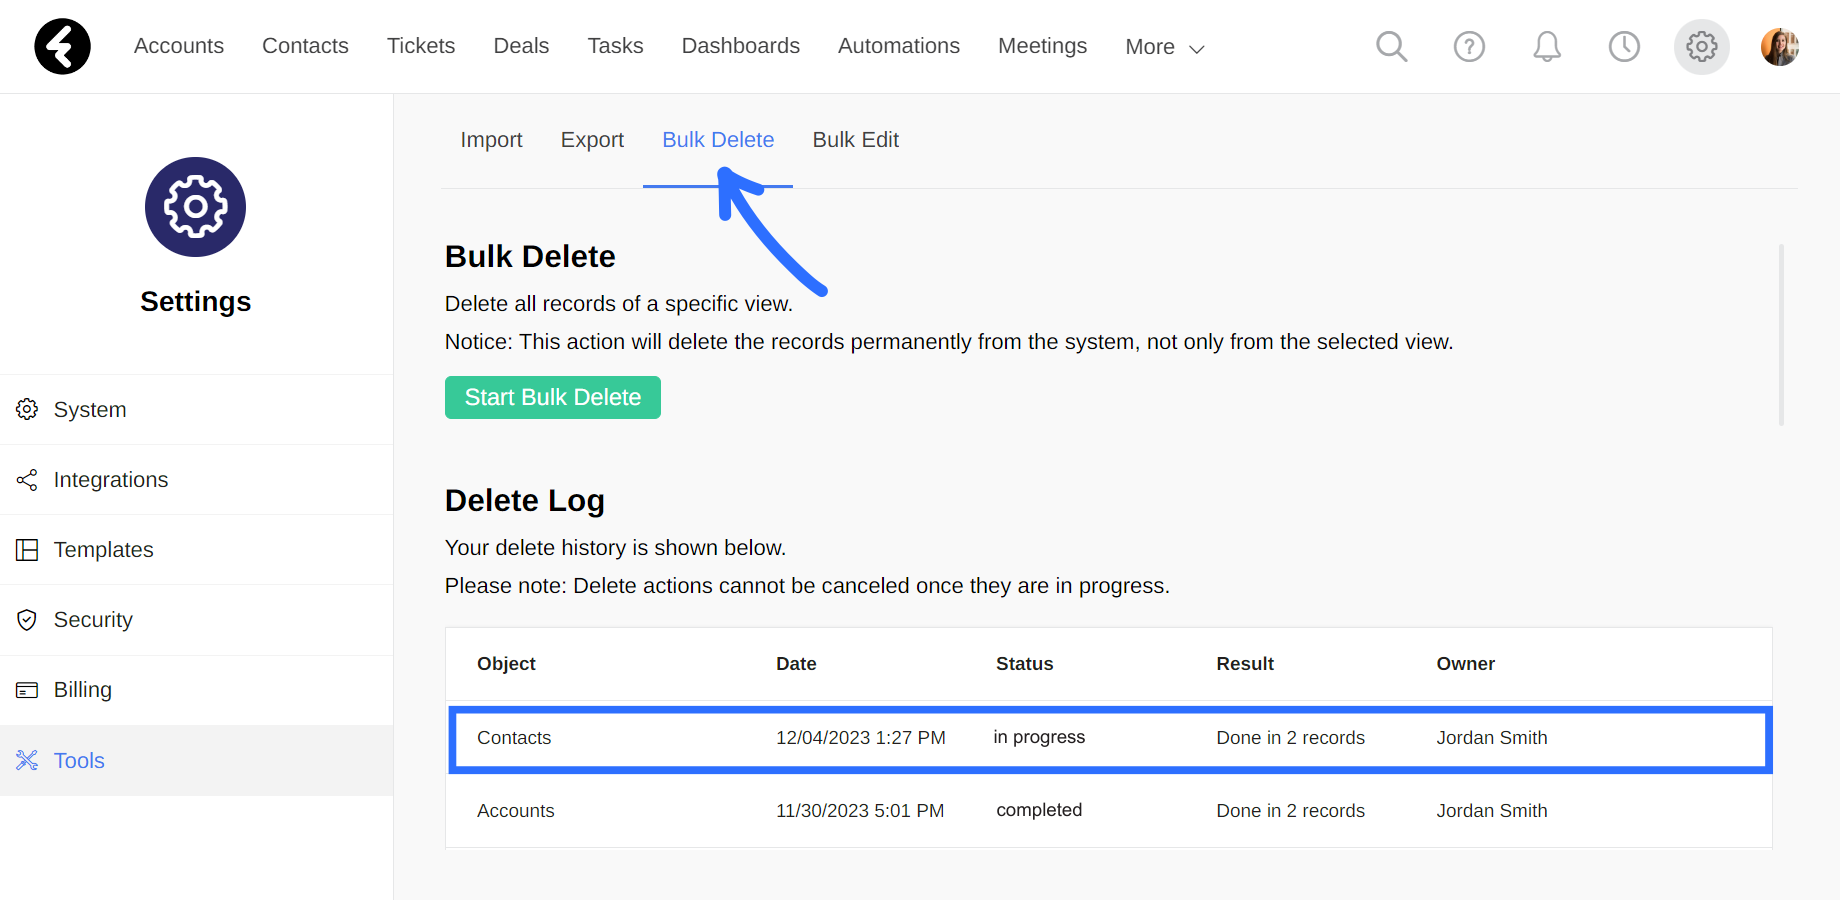Image resolution: width=1840 pixels, height=900 pixels.
Task: Select Tools in the settings sidebar
Action: coord(196,760)
